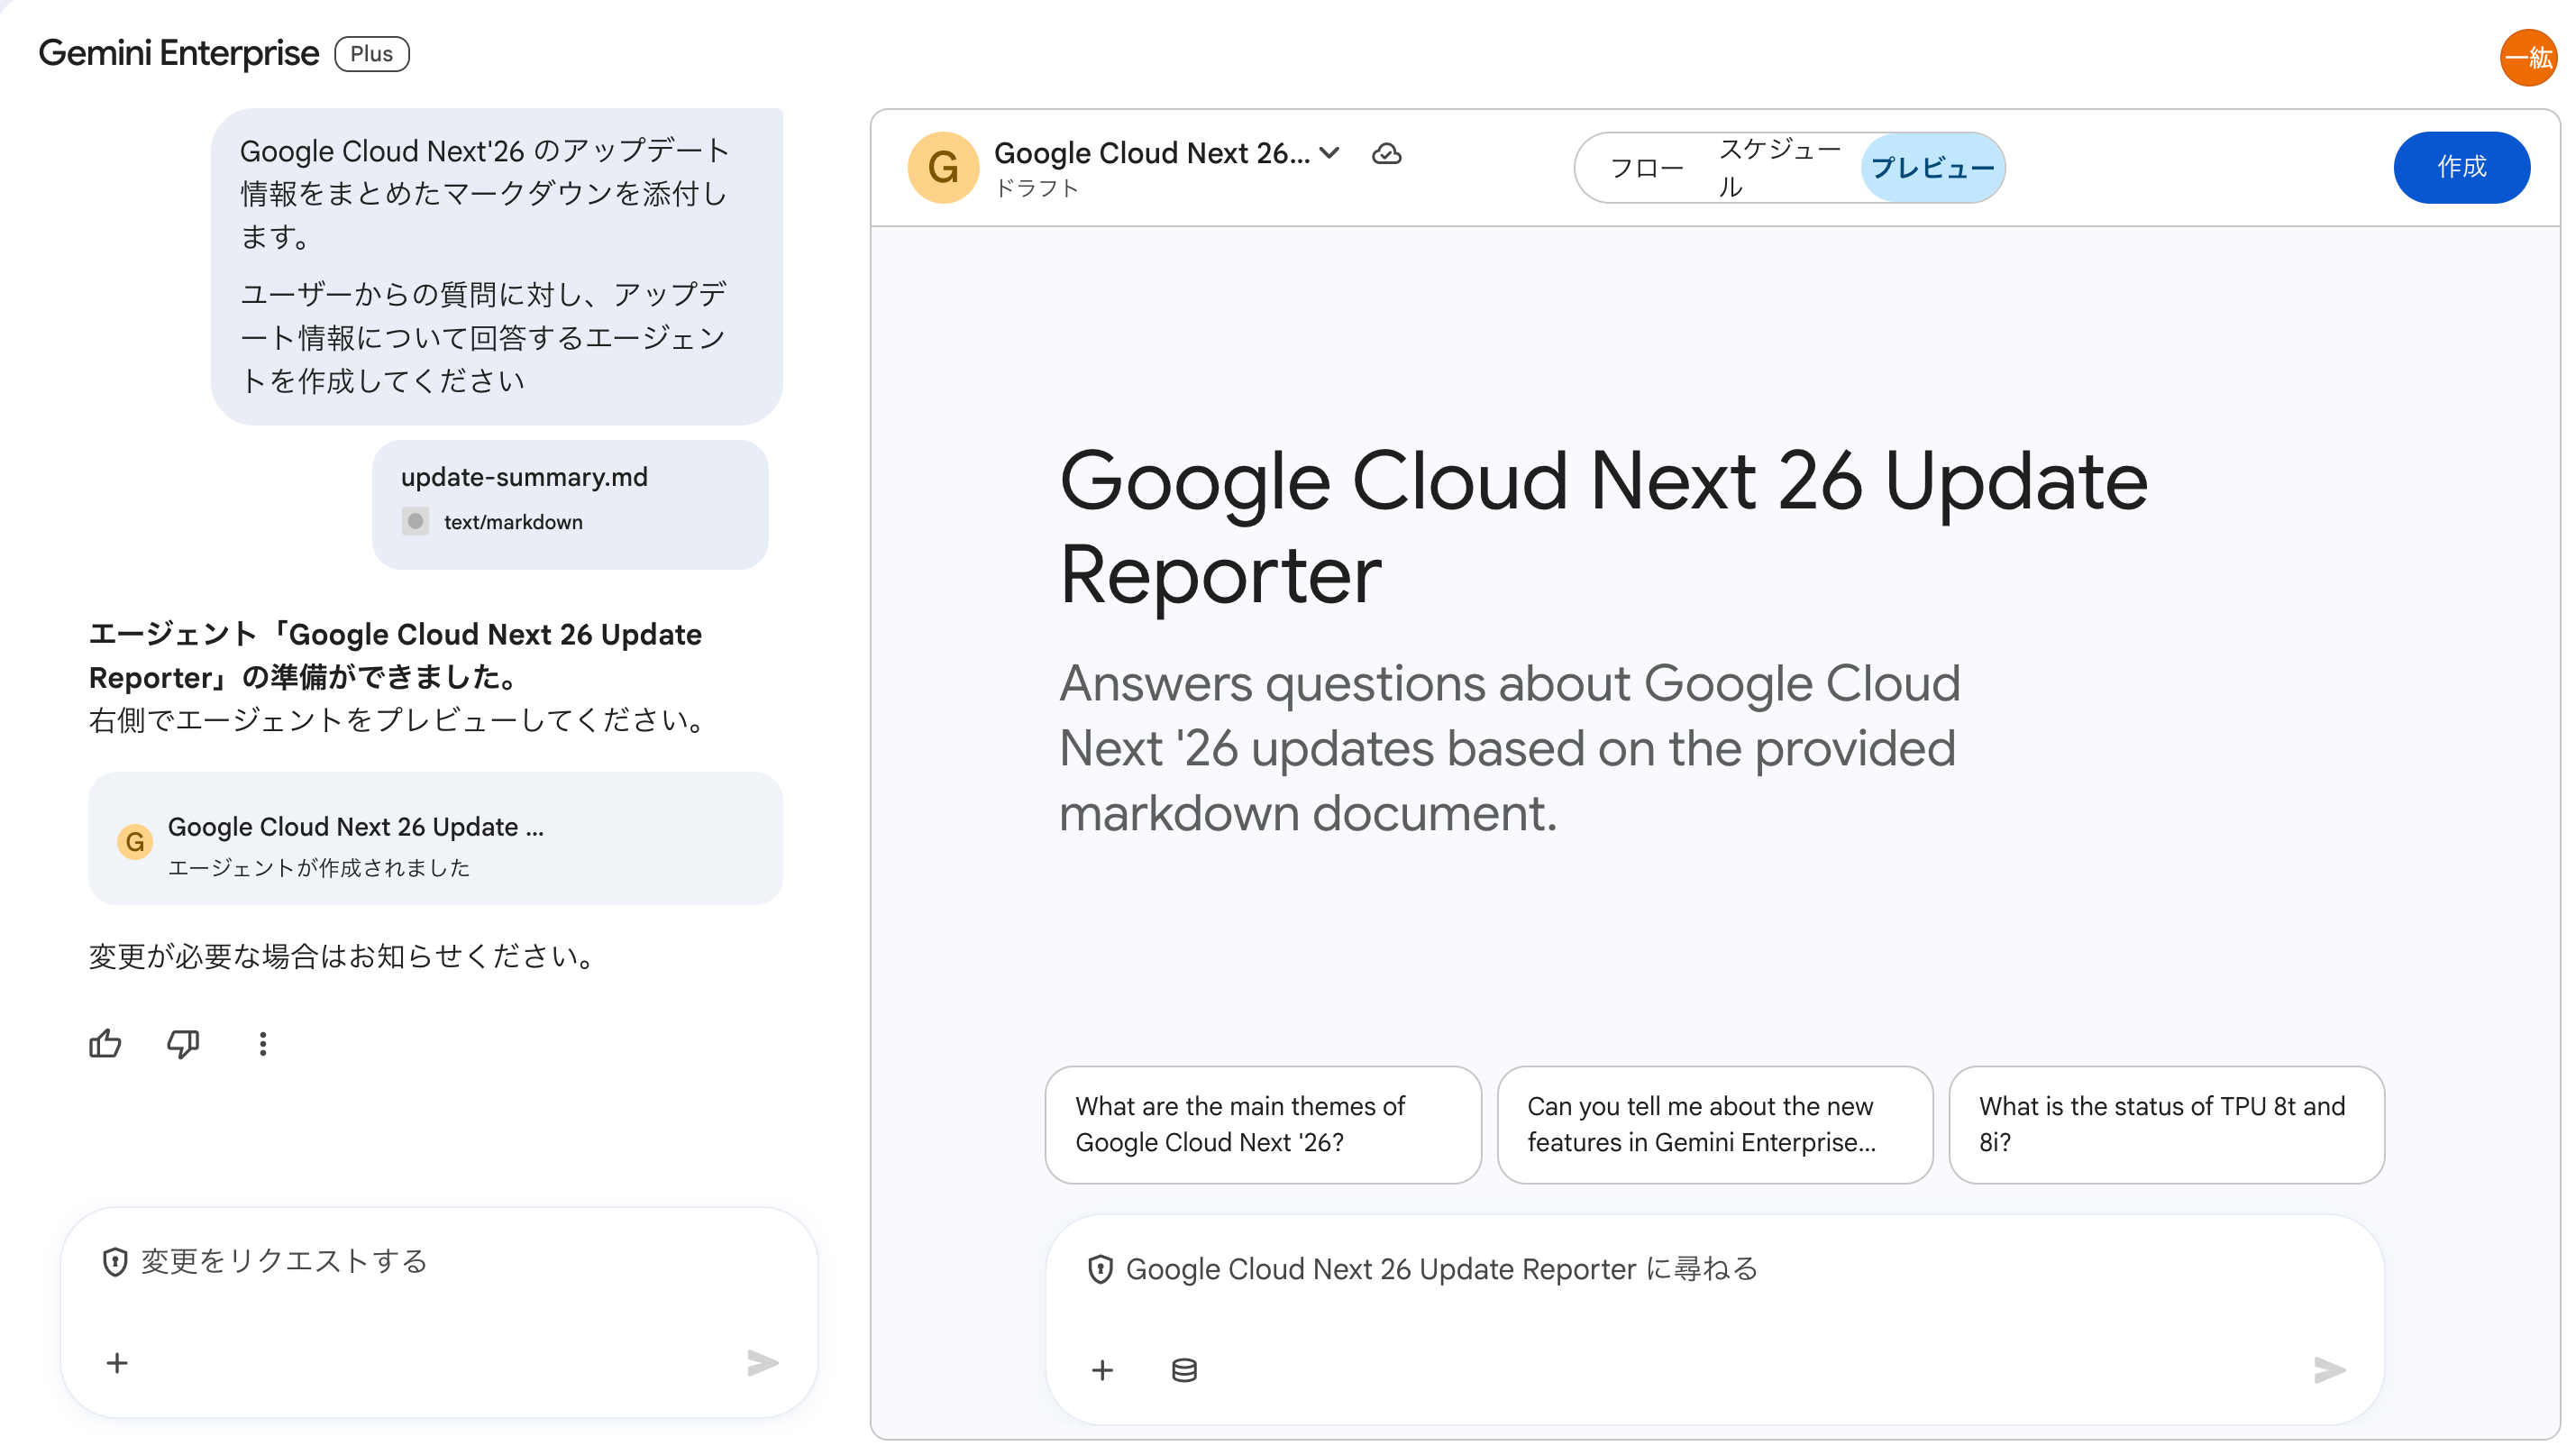Switch to the フロー tab
The height and width of the screenshot is (1455, 2576).
[1646, 168]
